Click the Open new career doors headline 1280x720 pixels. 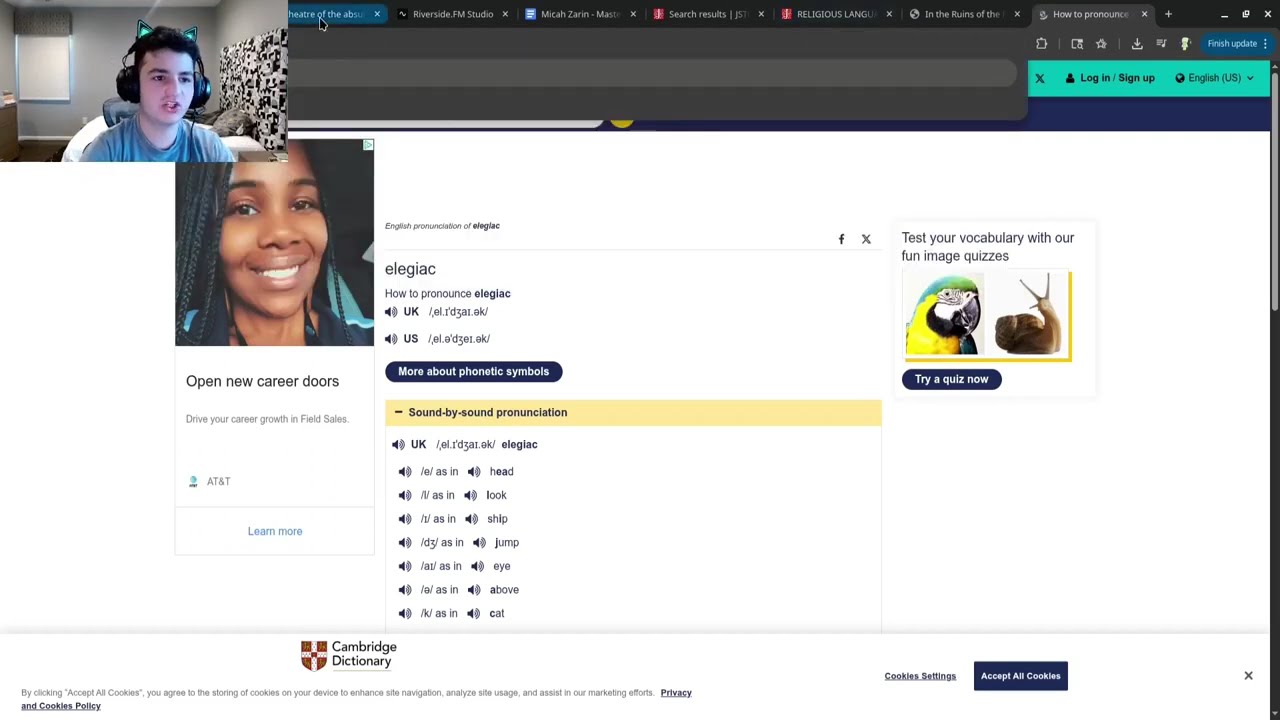coord(262,382)
